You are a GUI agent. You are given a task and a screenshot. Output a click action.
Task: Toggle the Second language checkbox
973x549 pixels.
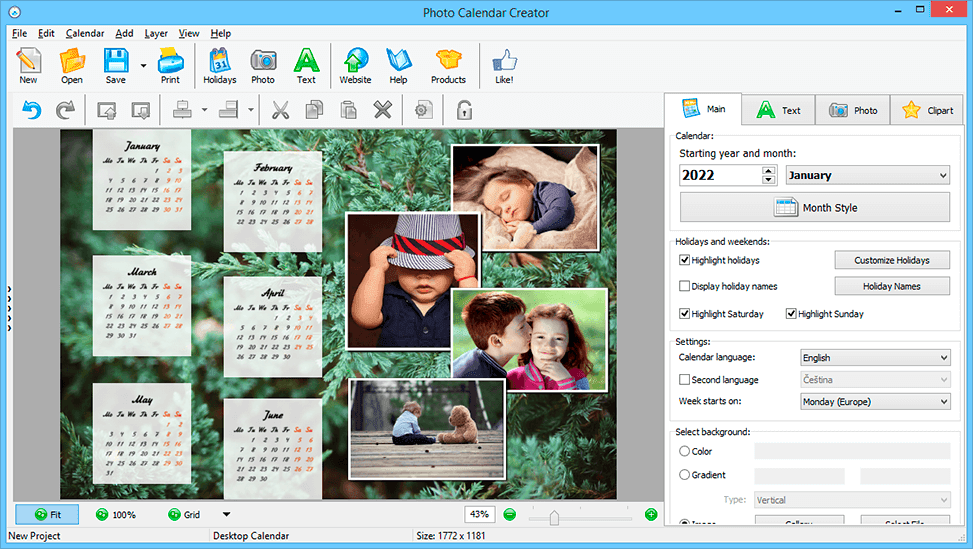pos(685,380)
